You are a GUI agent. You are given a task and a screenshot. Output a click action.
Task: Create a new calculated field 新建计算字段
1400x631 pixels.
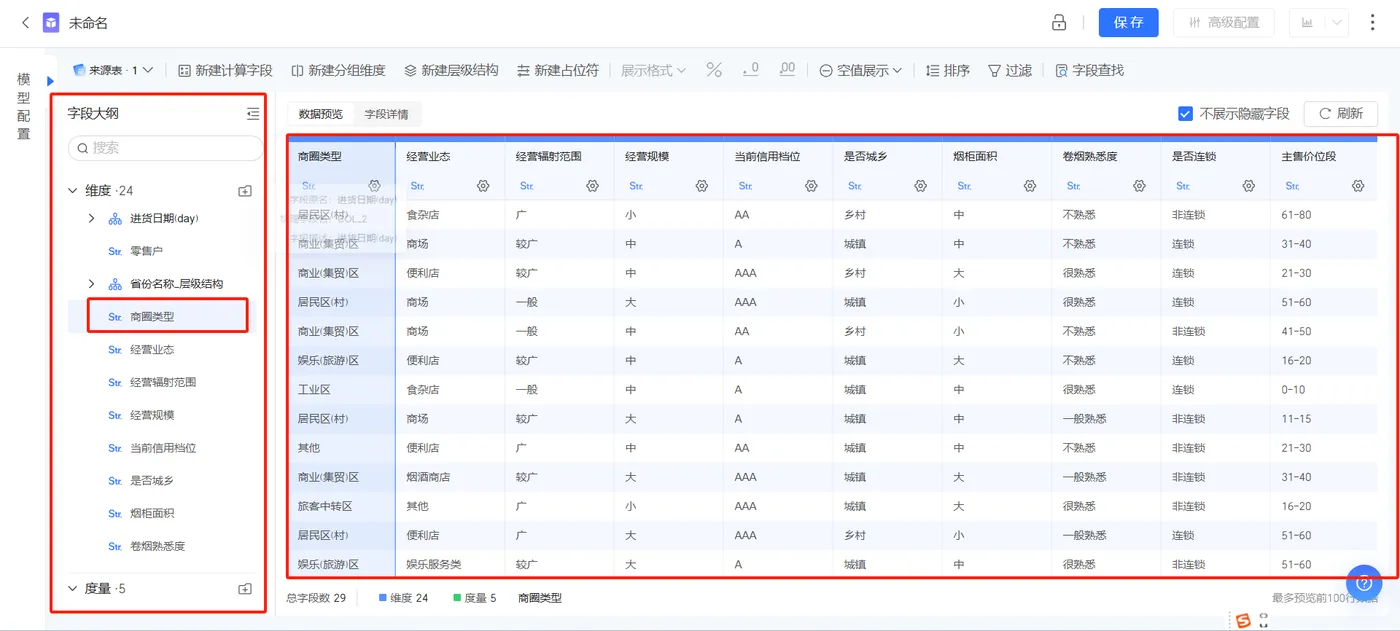point(225,70)
